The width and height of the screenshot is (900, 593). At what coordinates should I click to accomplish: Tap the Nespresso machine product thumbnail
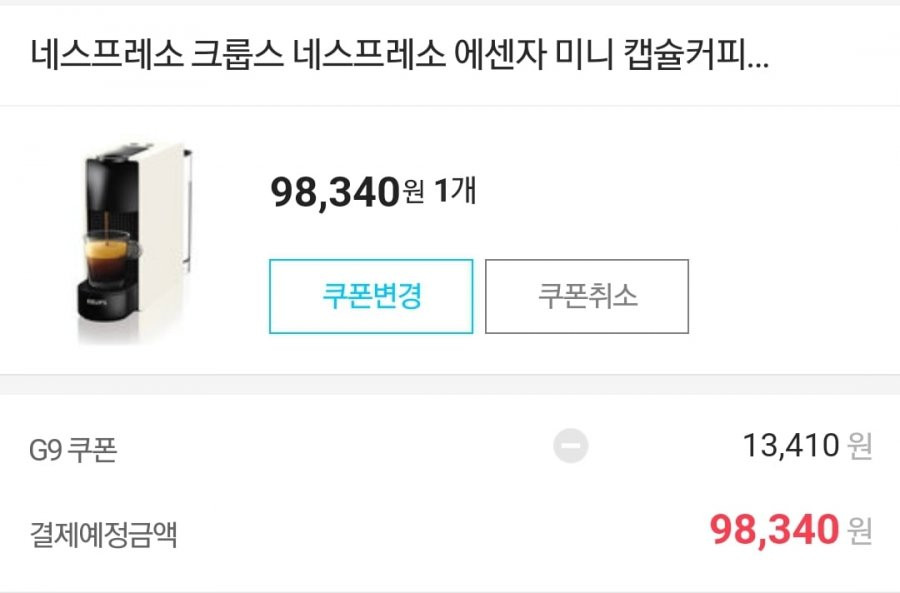pos(135,243)
